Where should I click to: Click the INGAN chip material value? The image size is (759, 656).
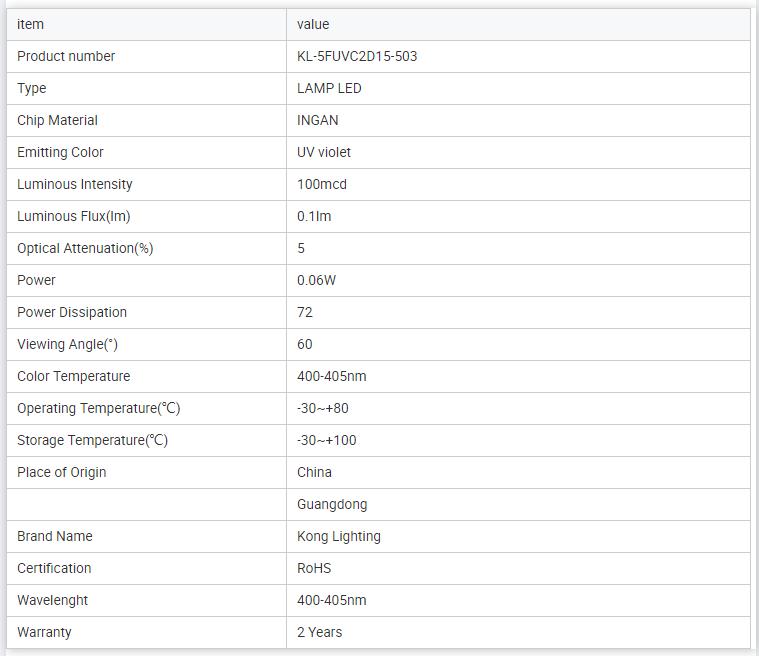tap(318, 120)
